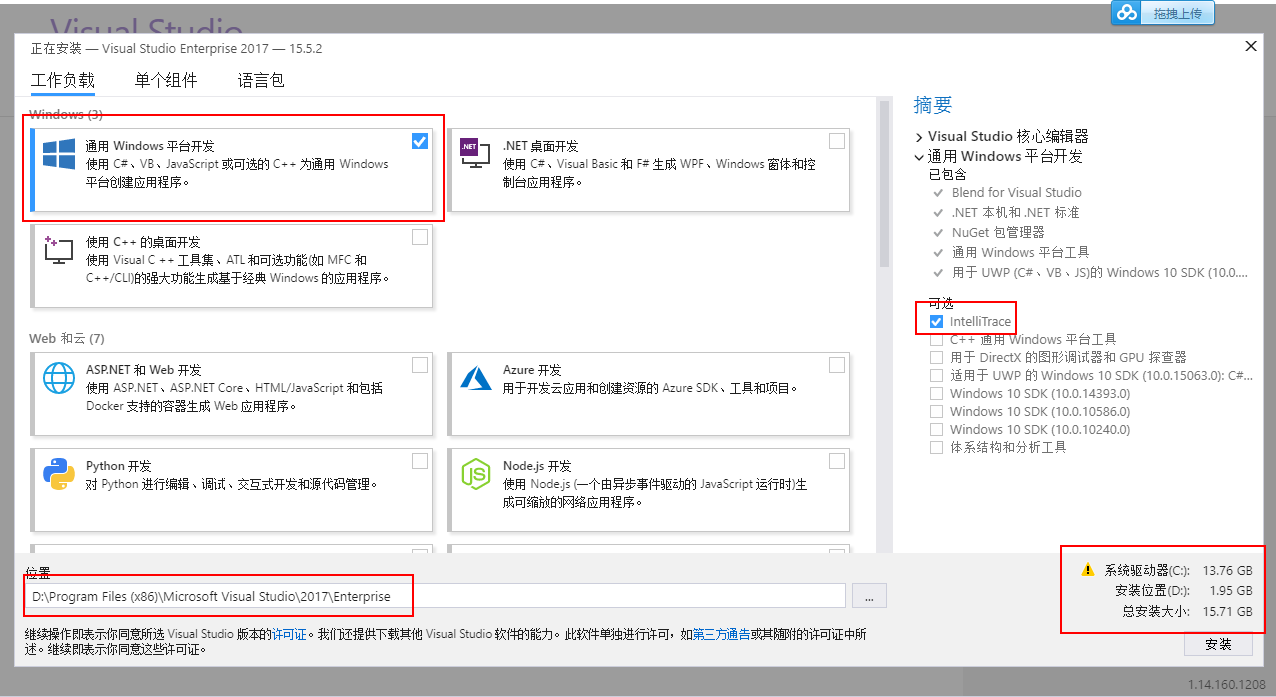Click the Blend for Visual Studio entry
The width and height of the screenshot is (1276, 697).
(x=1017, y=193)
